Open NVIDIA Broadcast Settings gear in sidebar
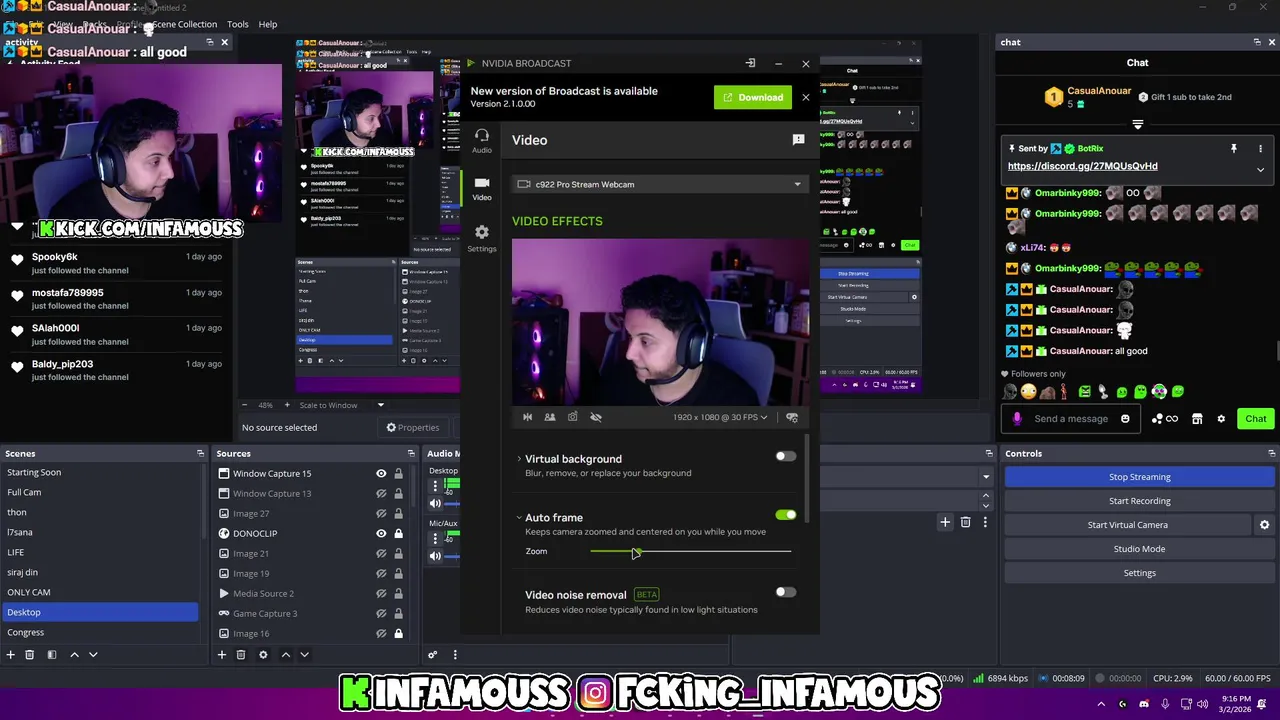 481,238
